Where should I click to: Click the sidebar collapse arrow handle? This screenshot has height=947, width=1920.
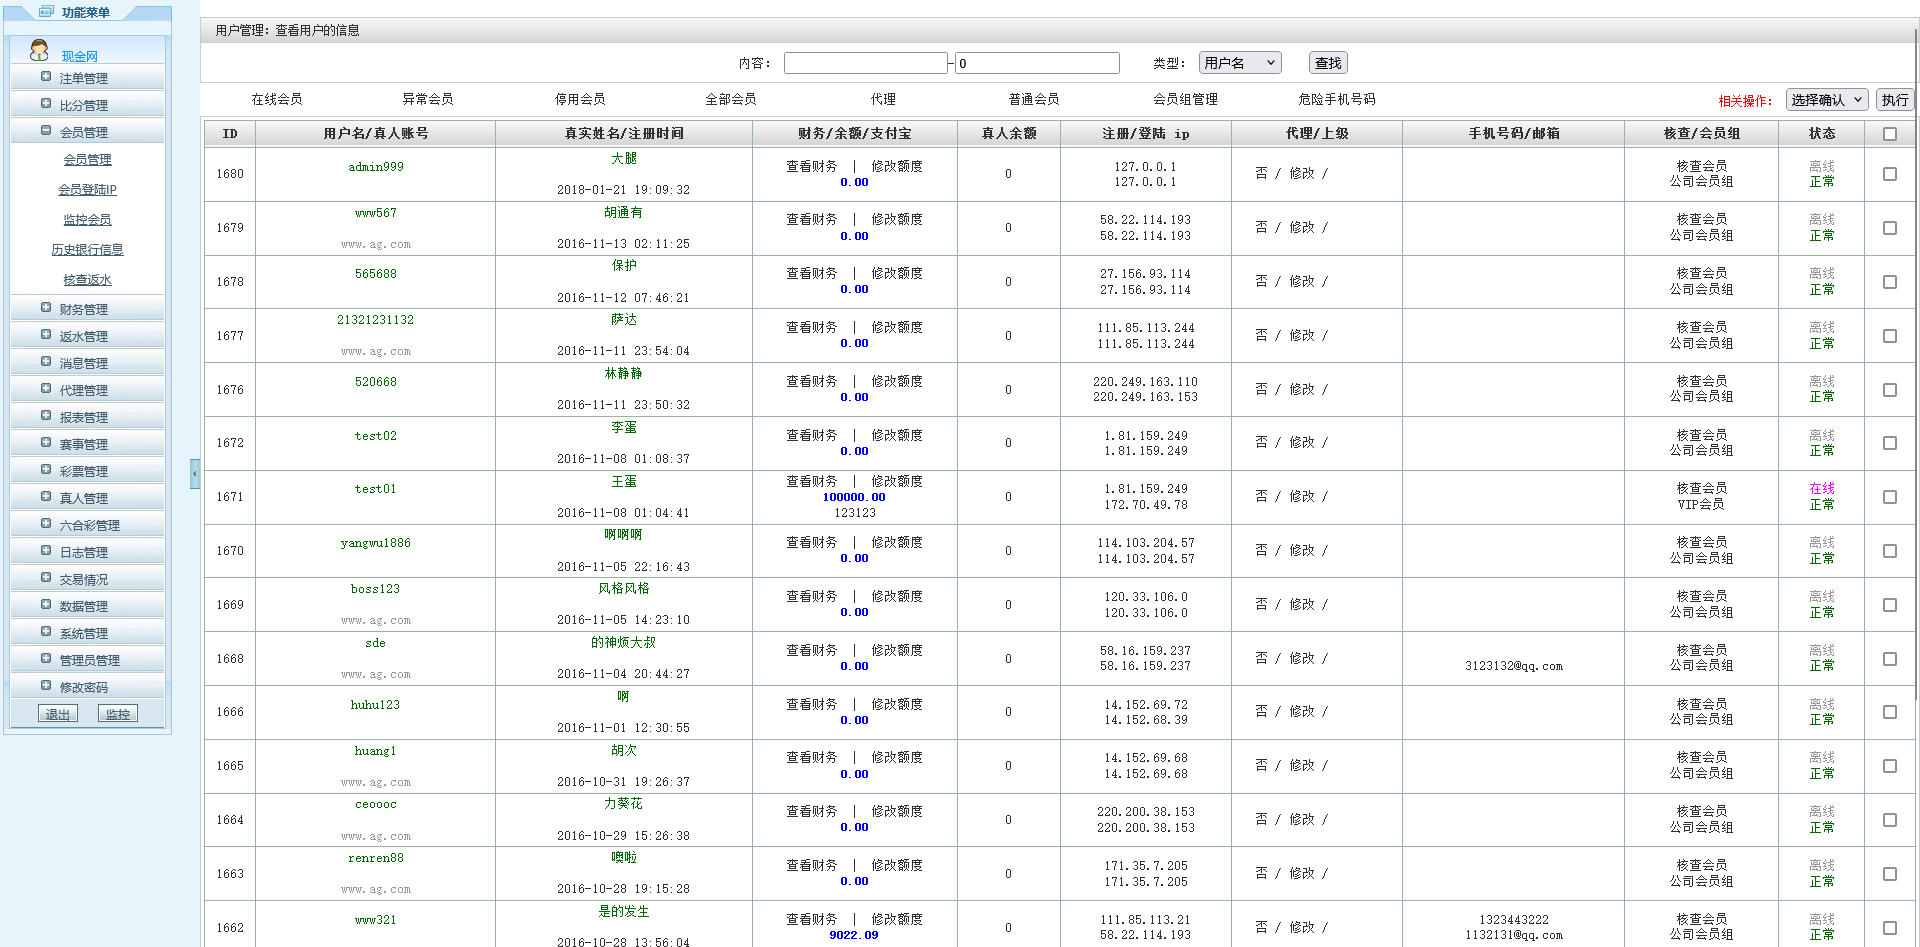click(195, 474)
